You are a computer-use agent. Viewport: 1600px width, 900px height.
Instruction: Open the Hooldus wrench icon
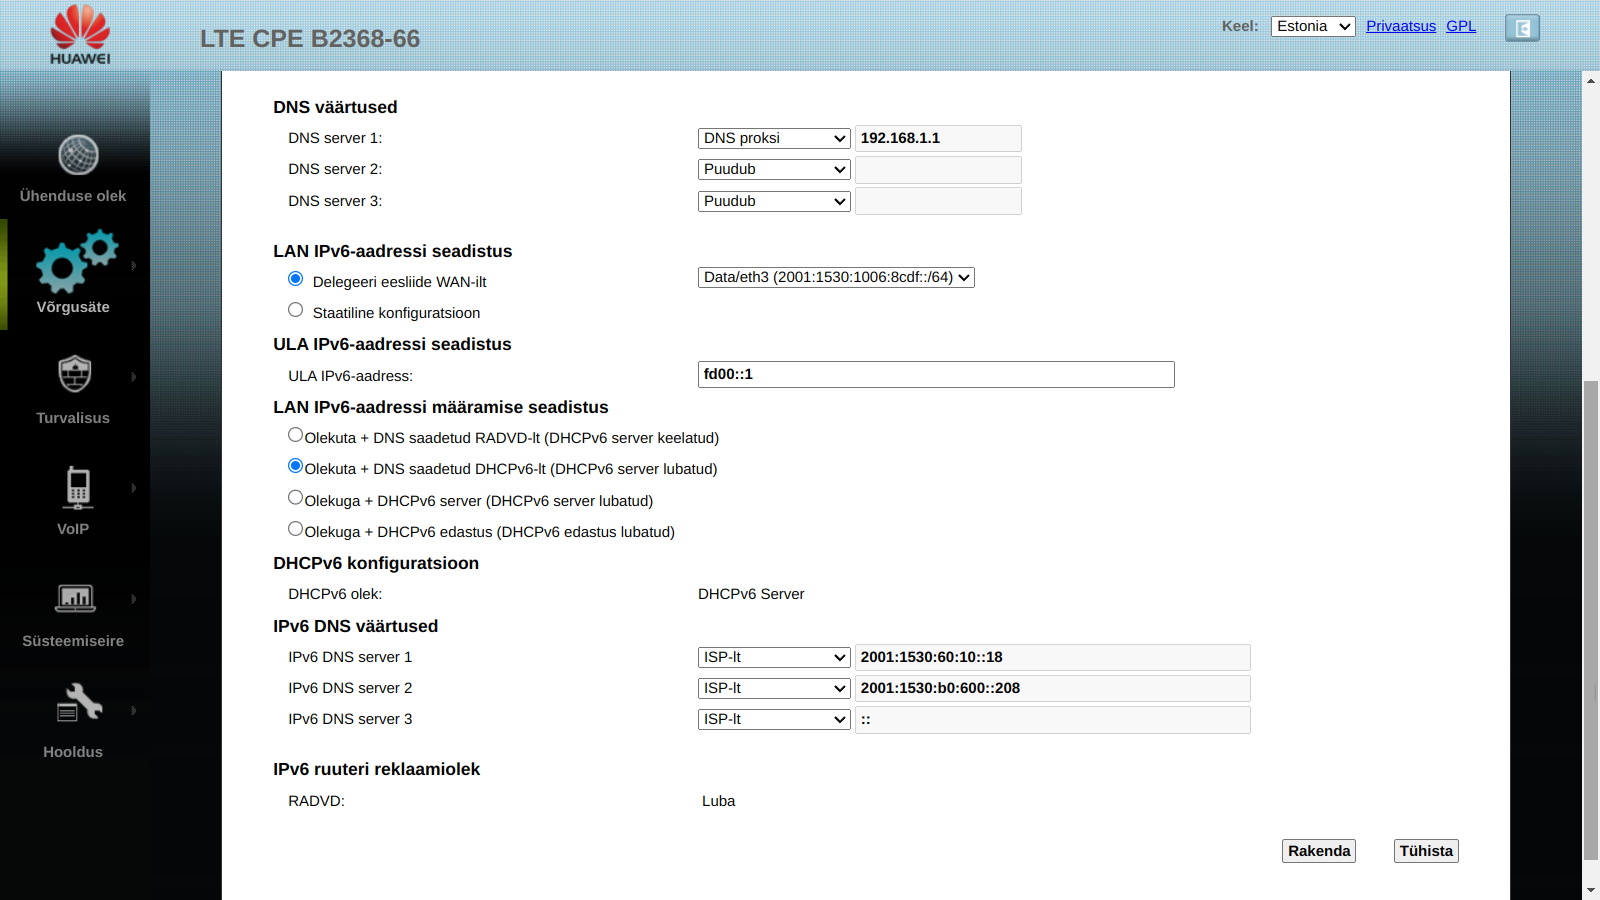[x=79, y=702]
